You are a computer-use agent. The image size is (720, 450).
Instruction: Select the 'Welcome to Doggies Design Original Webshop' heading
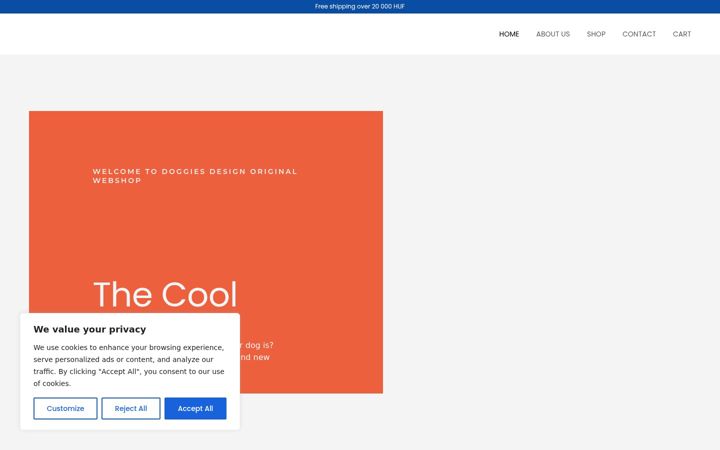(195, 176)
